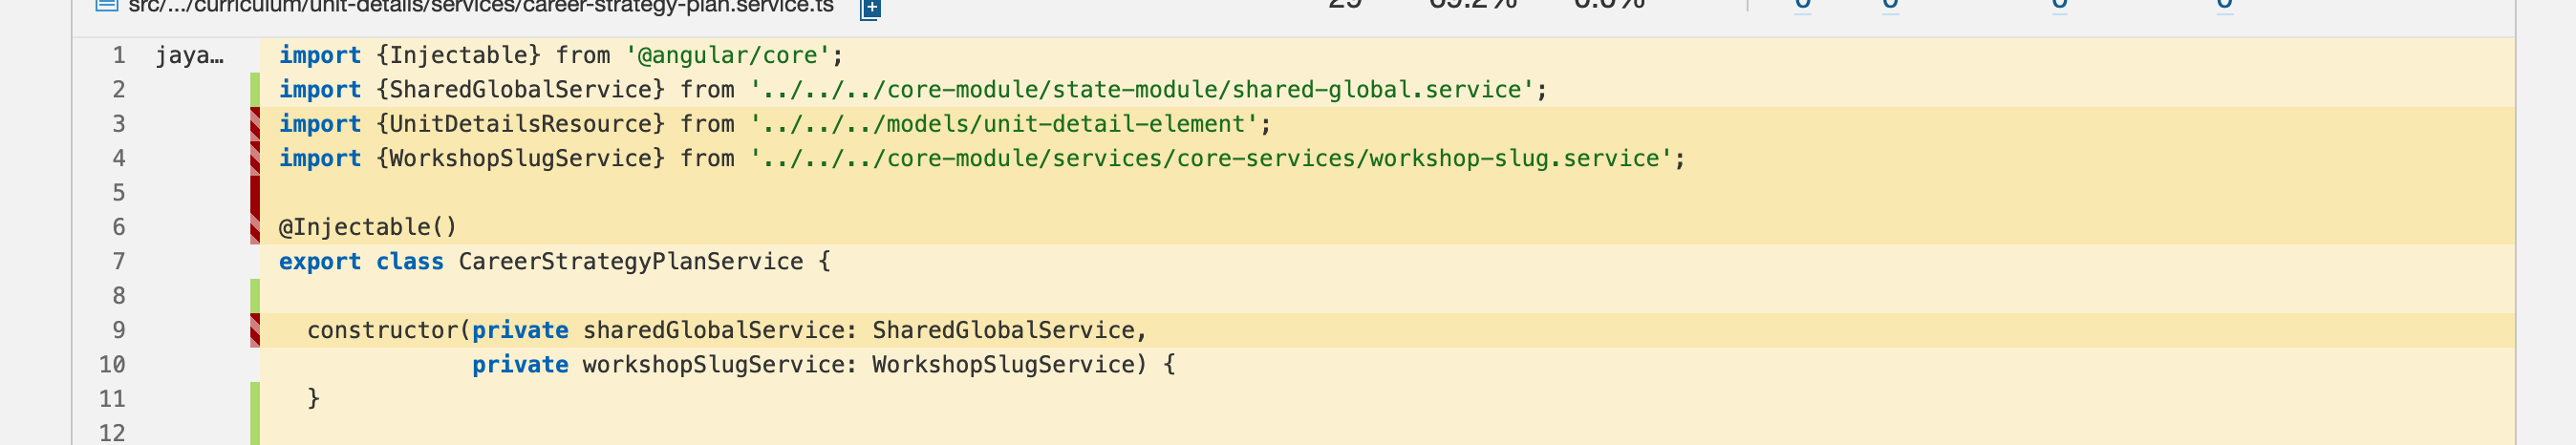The width and height of the screenshot is (2576, 445).
Task: Click the file icon beside the file path
Action: [106, 5]
